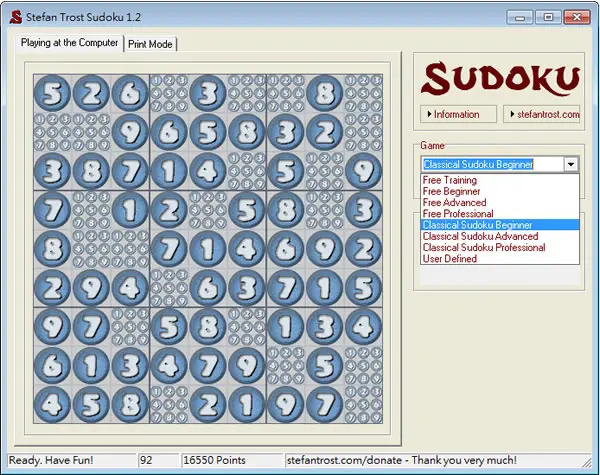Image resolution: width=600 pixels, height=475 pixels.
Task: Switch to the Print Mode tab
Action: 150,44
